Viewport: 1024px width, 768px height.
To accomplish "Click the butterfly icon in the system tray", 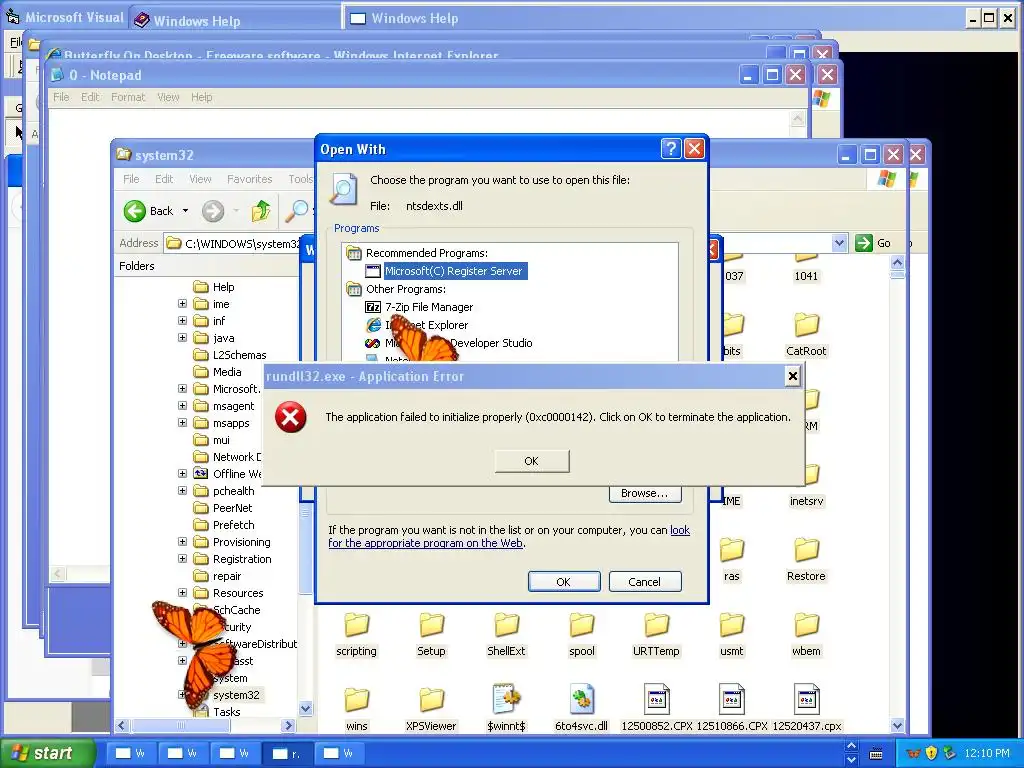I will coord(913,753).
